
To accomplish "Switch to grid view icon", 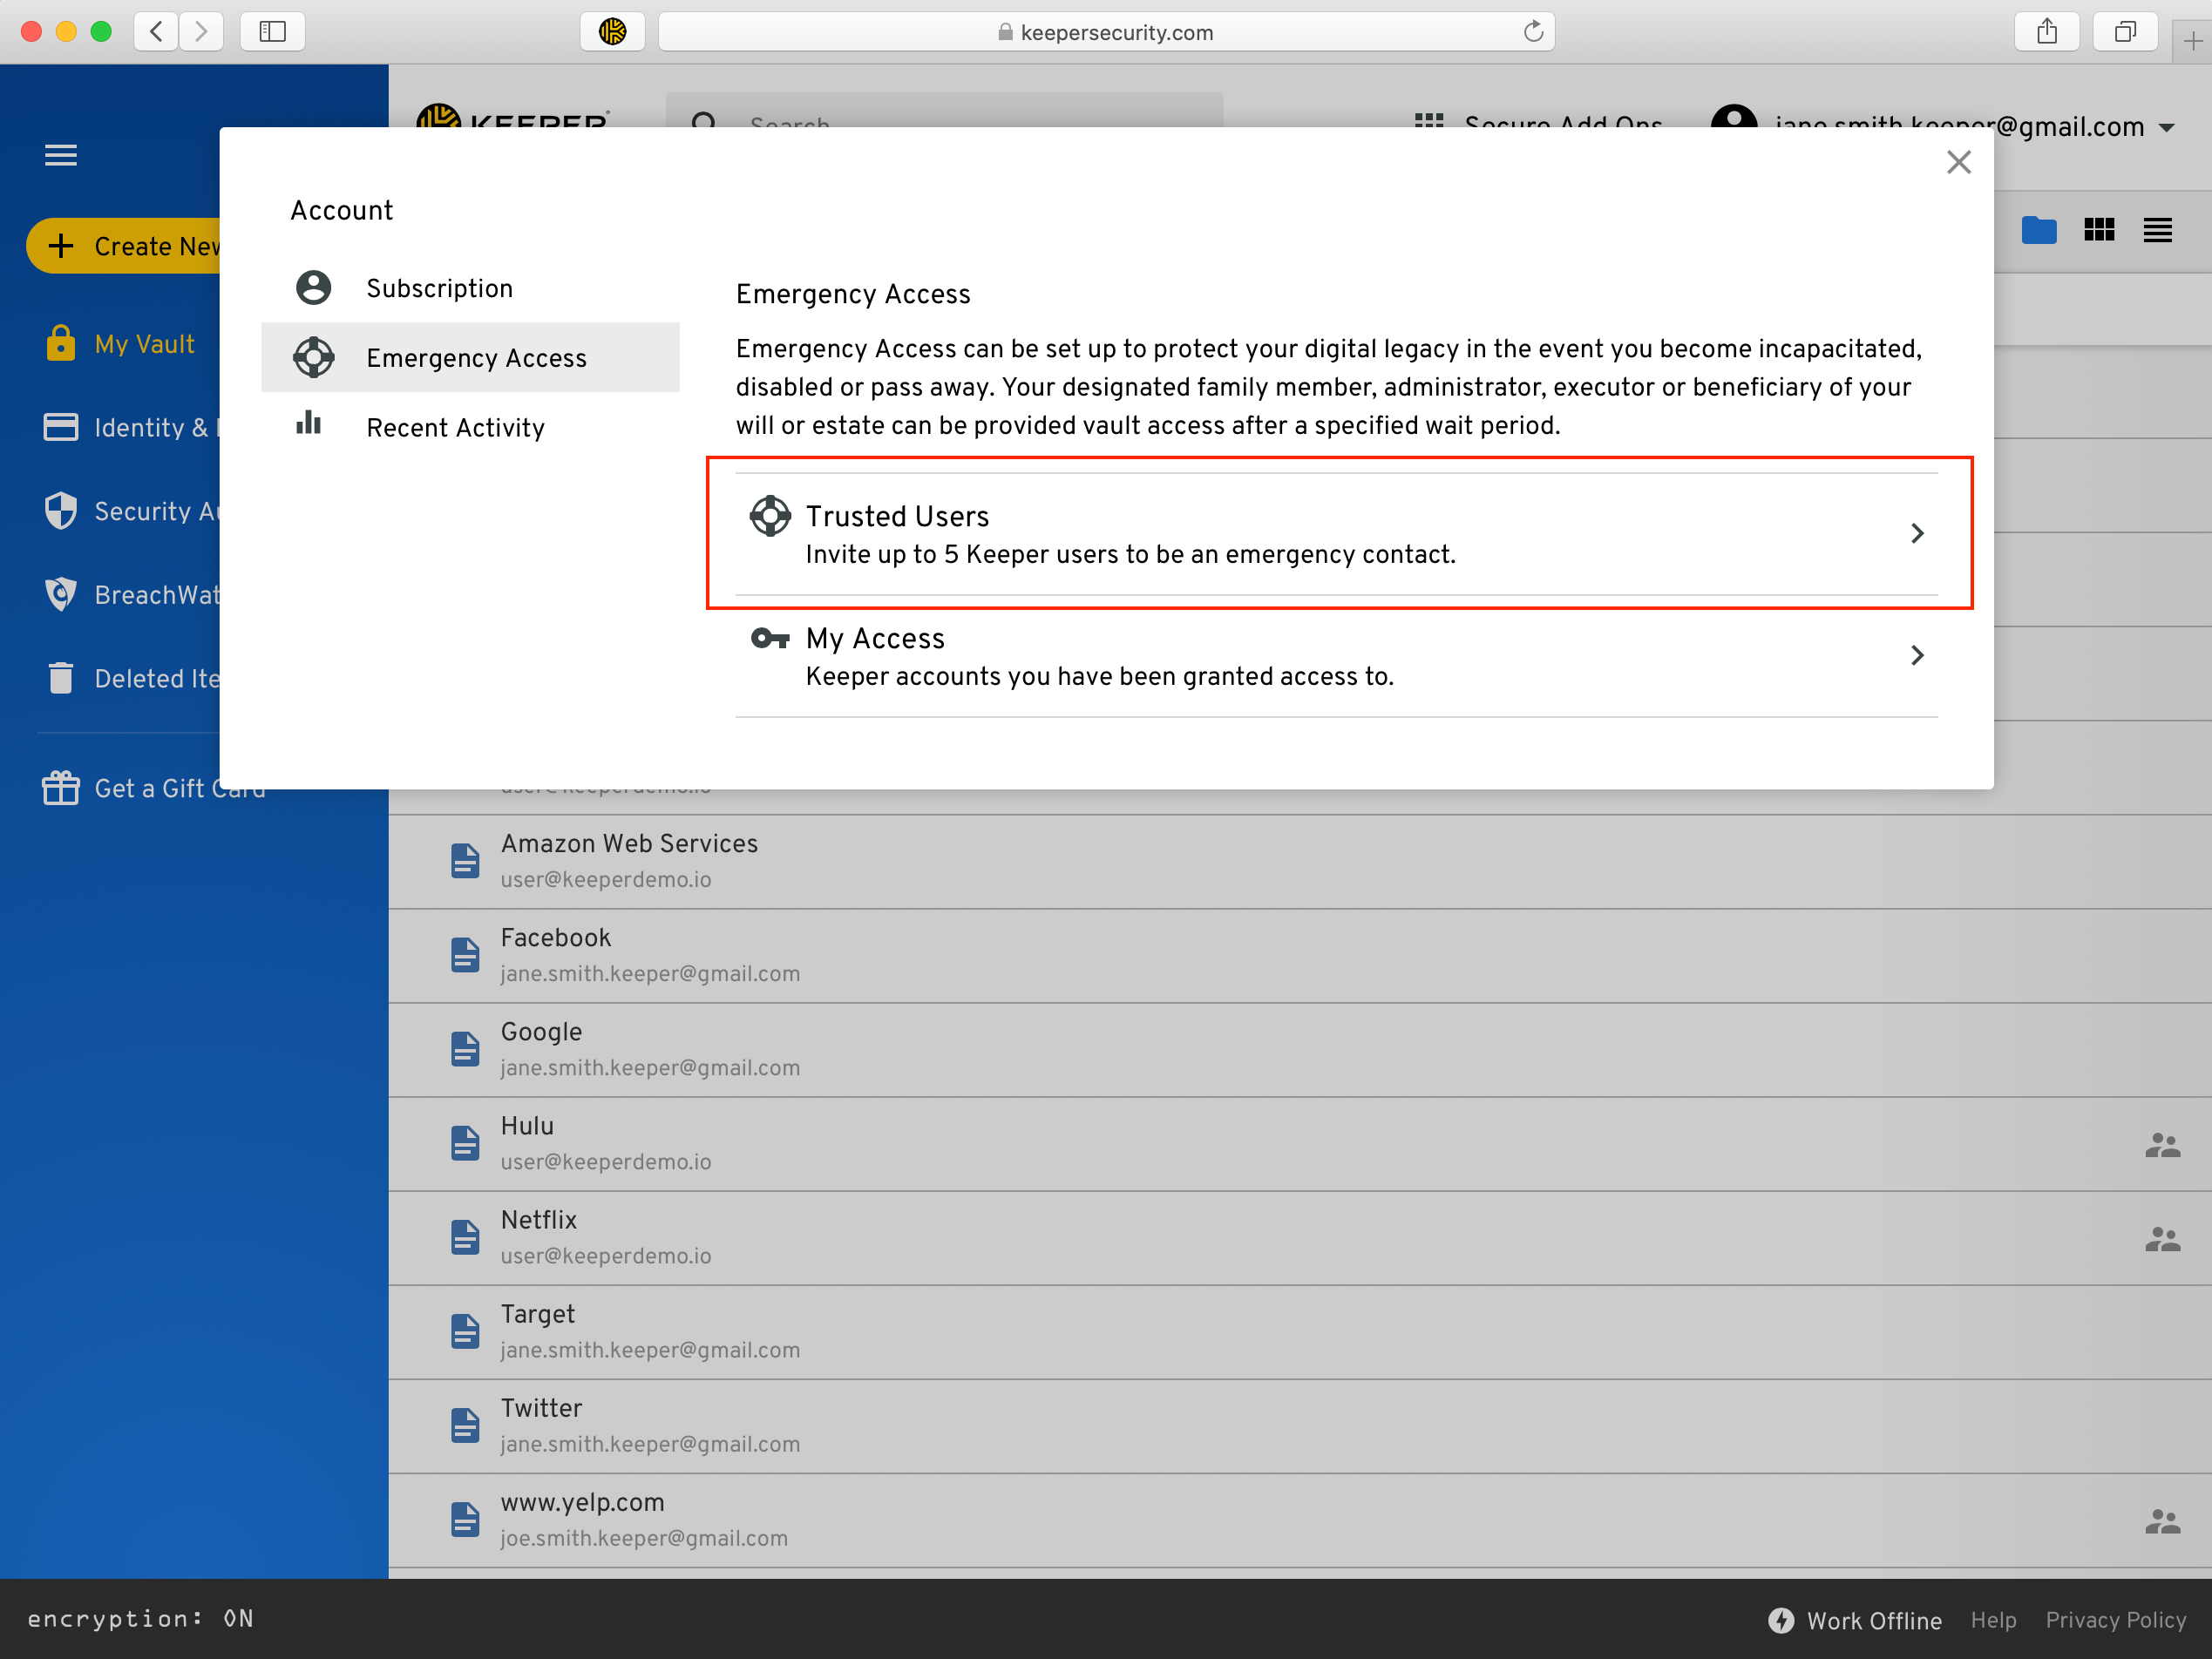I will [2099, 230].
